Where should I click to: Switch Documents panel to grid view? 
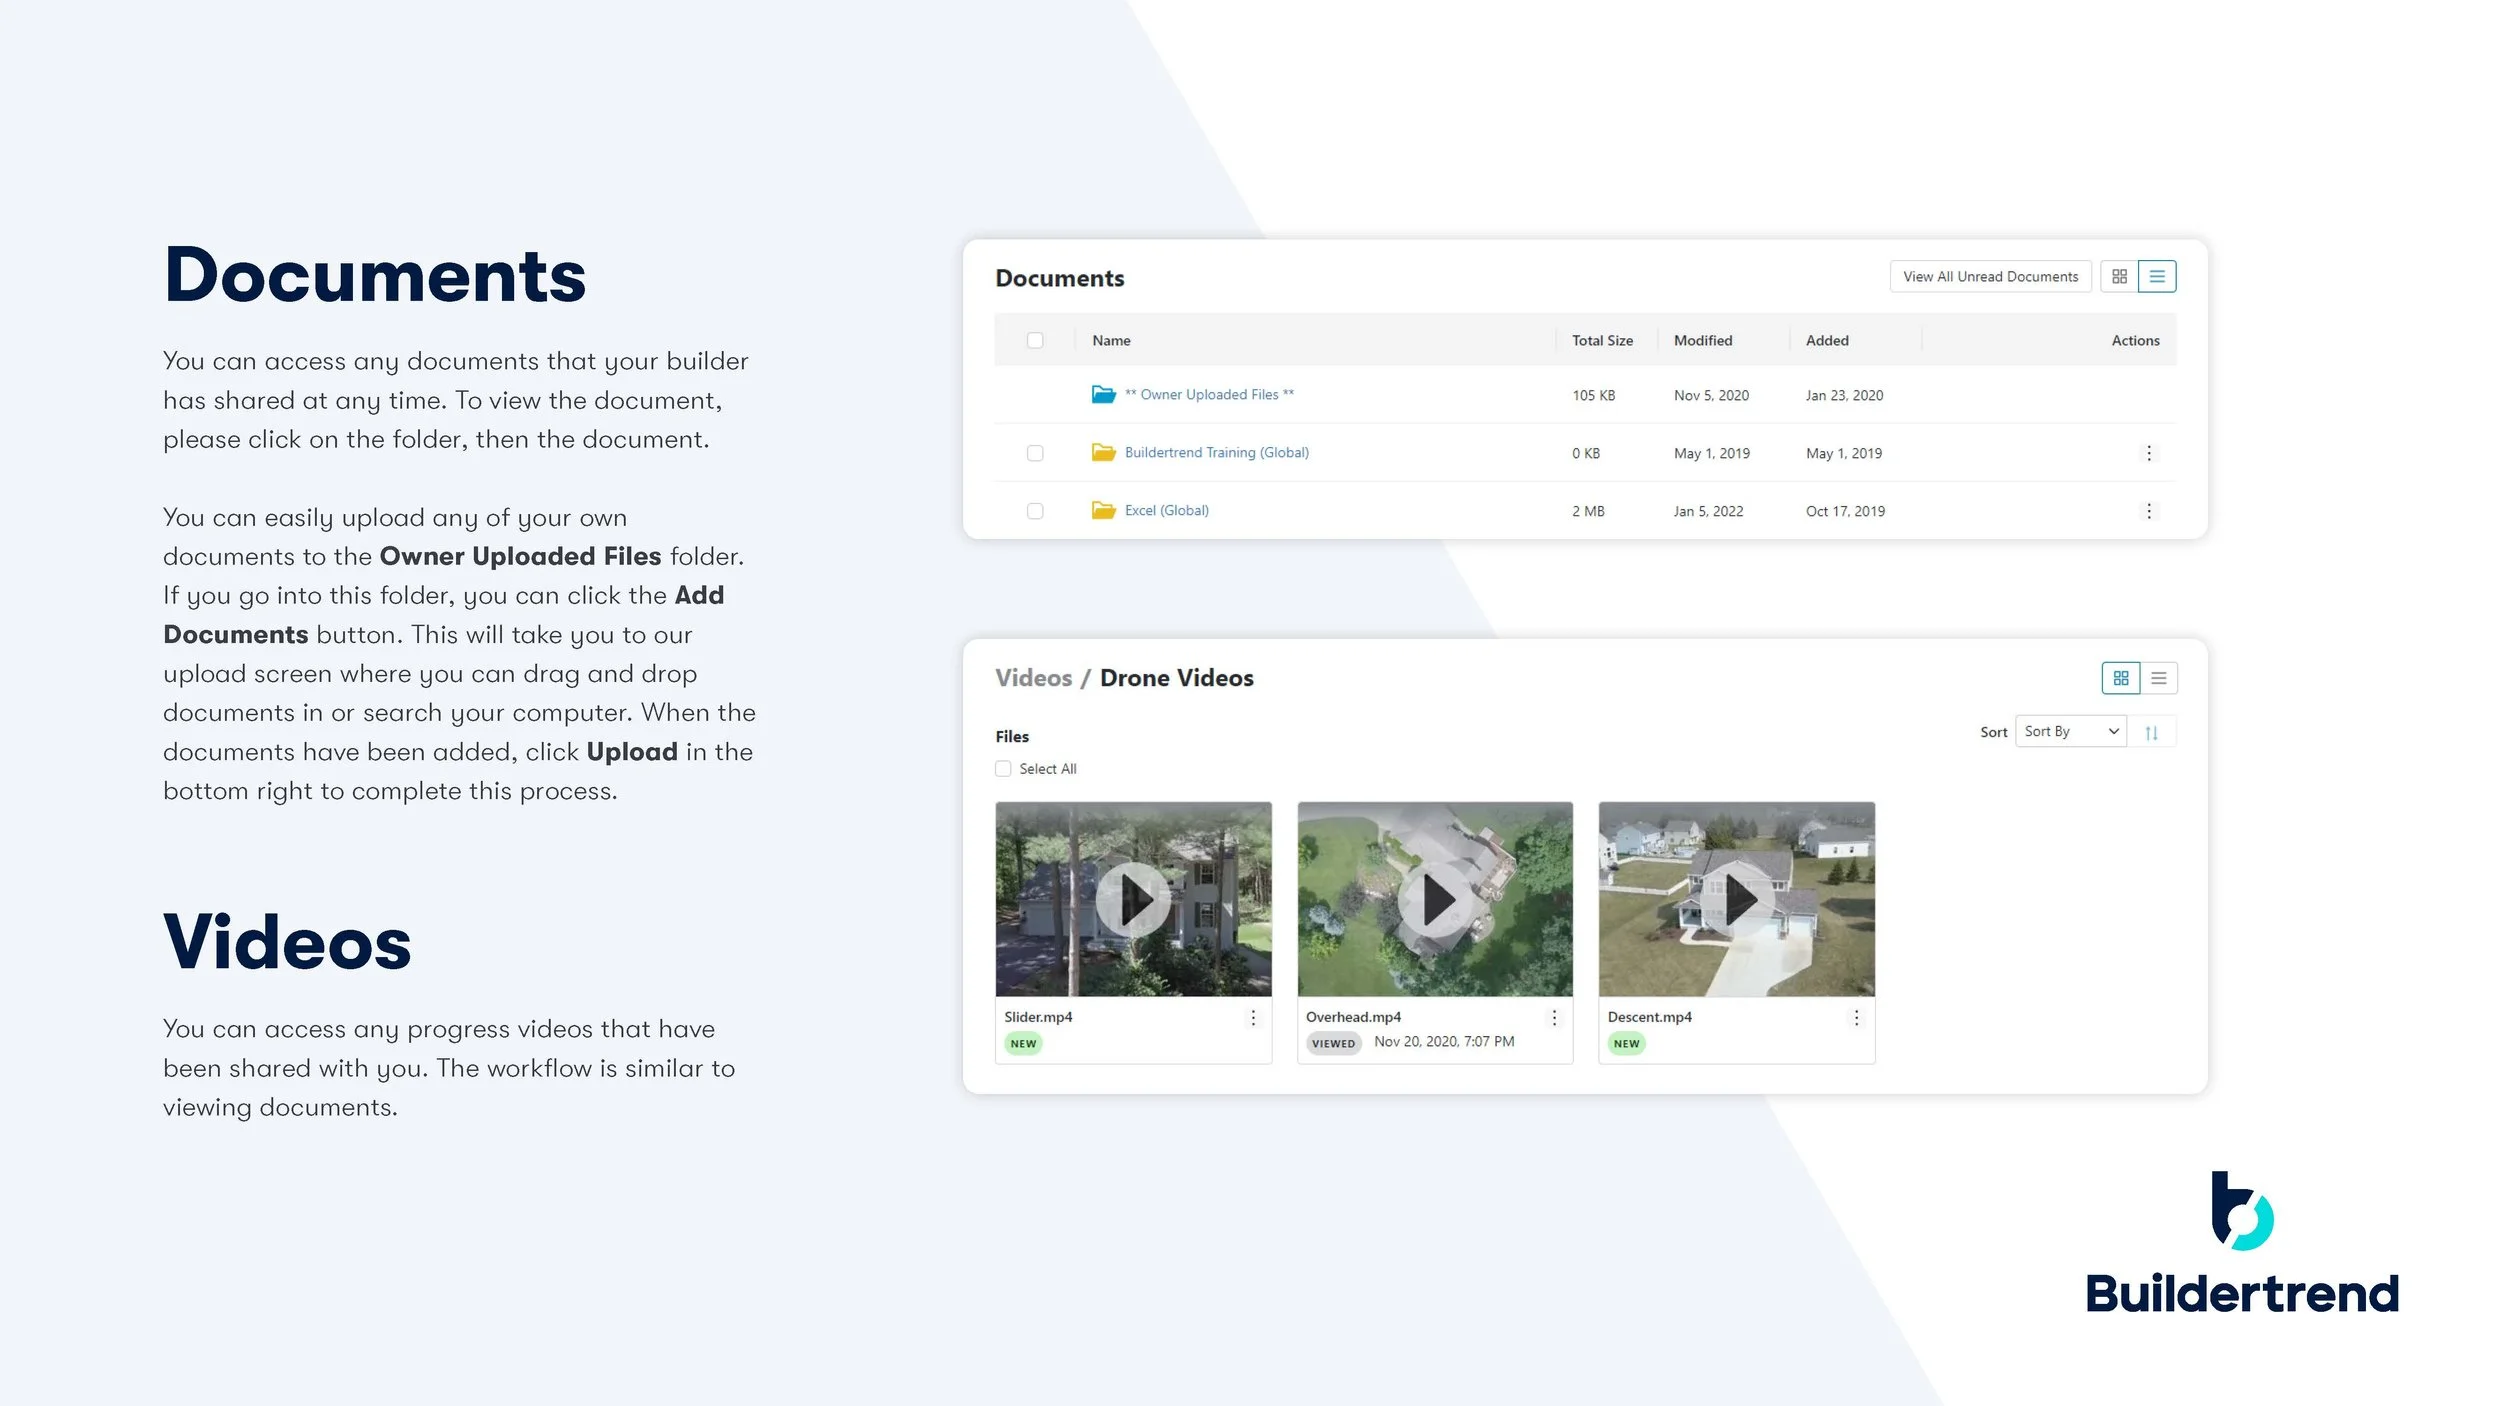[2118, 277]
